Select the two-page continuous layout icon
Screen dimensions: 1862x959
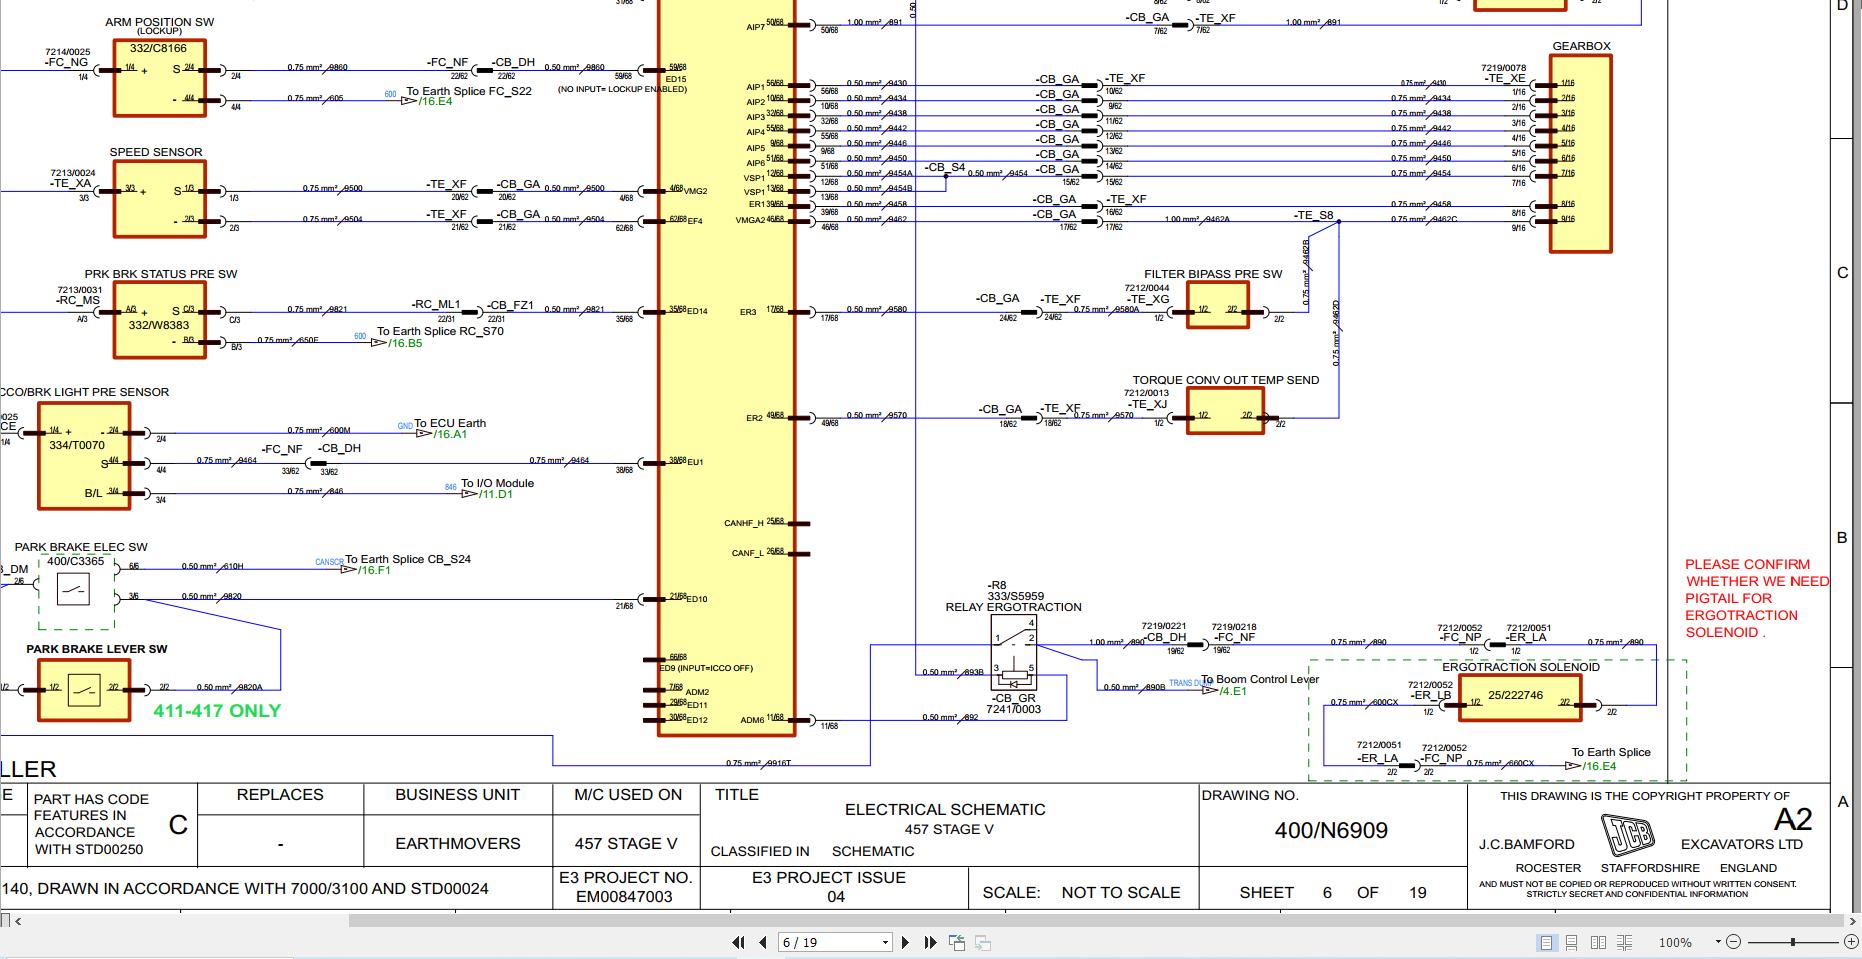click(x=1625, y=942)
